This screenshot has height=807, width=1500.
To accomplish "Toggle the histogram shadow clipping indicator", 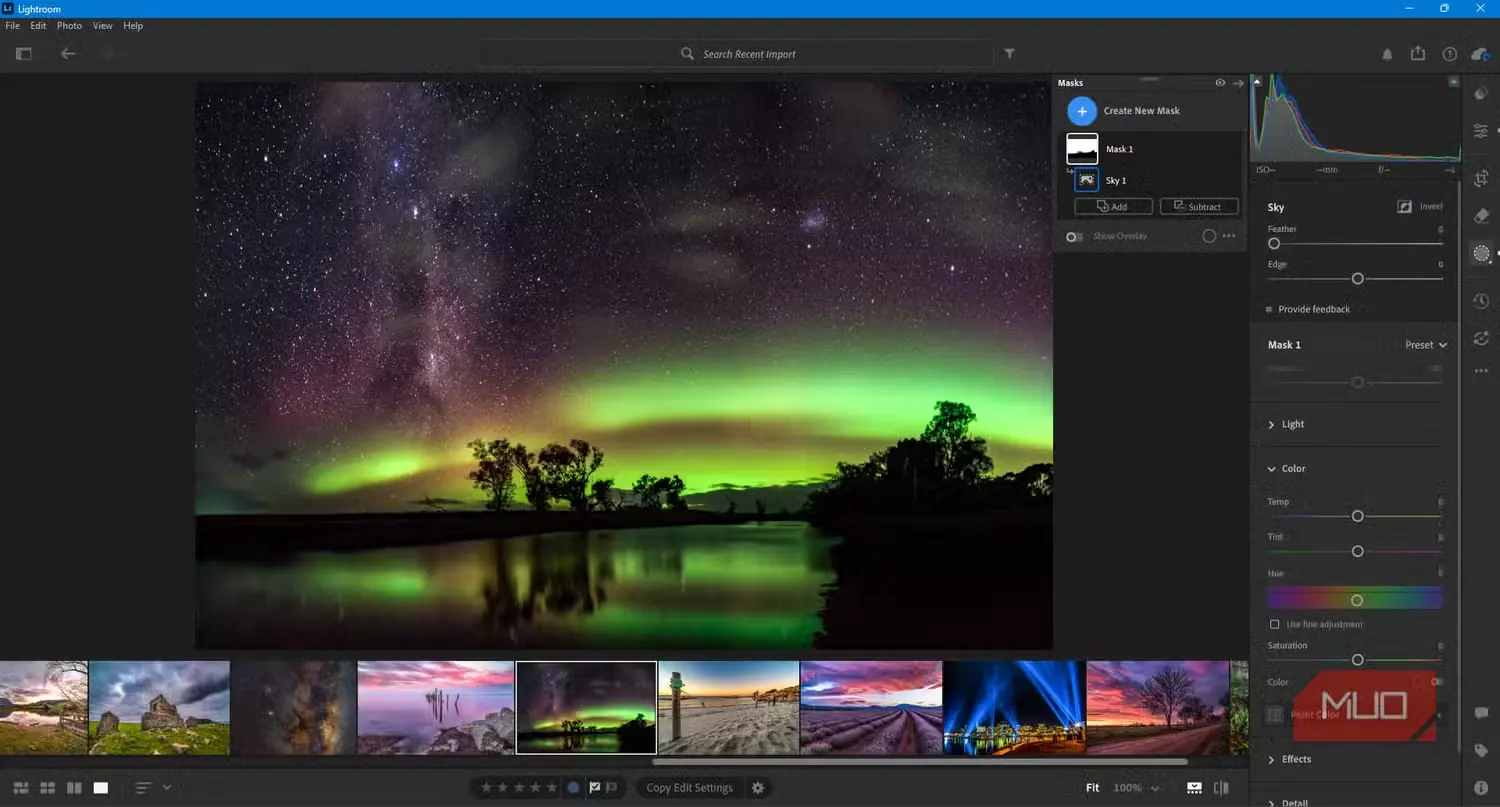I will tap(1257, 81).
